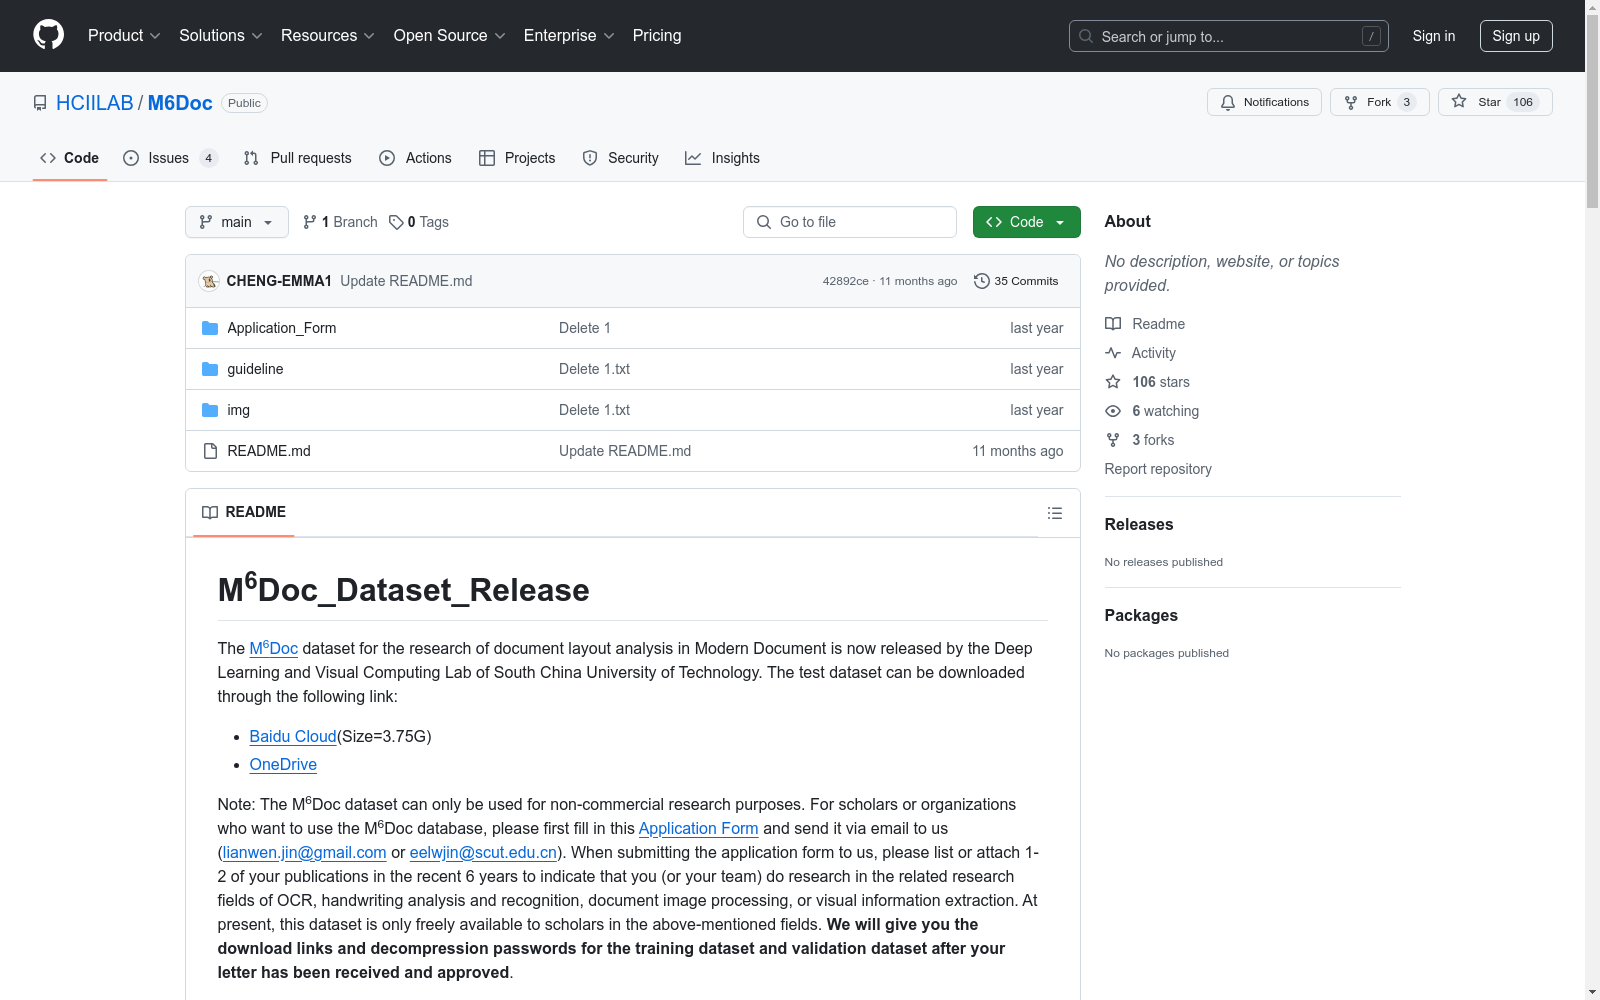Image resolution: width=1600 pixels, height=1000 pixels.
Task: View the 35 Commits history
Action: 1016,281
